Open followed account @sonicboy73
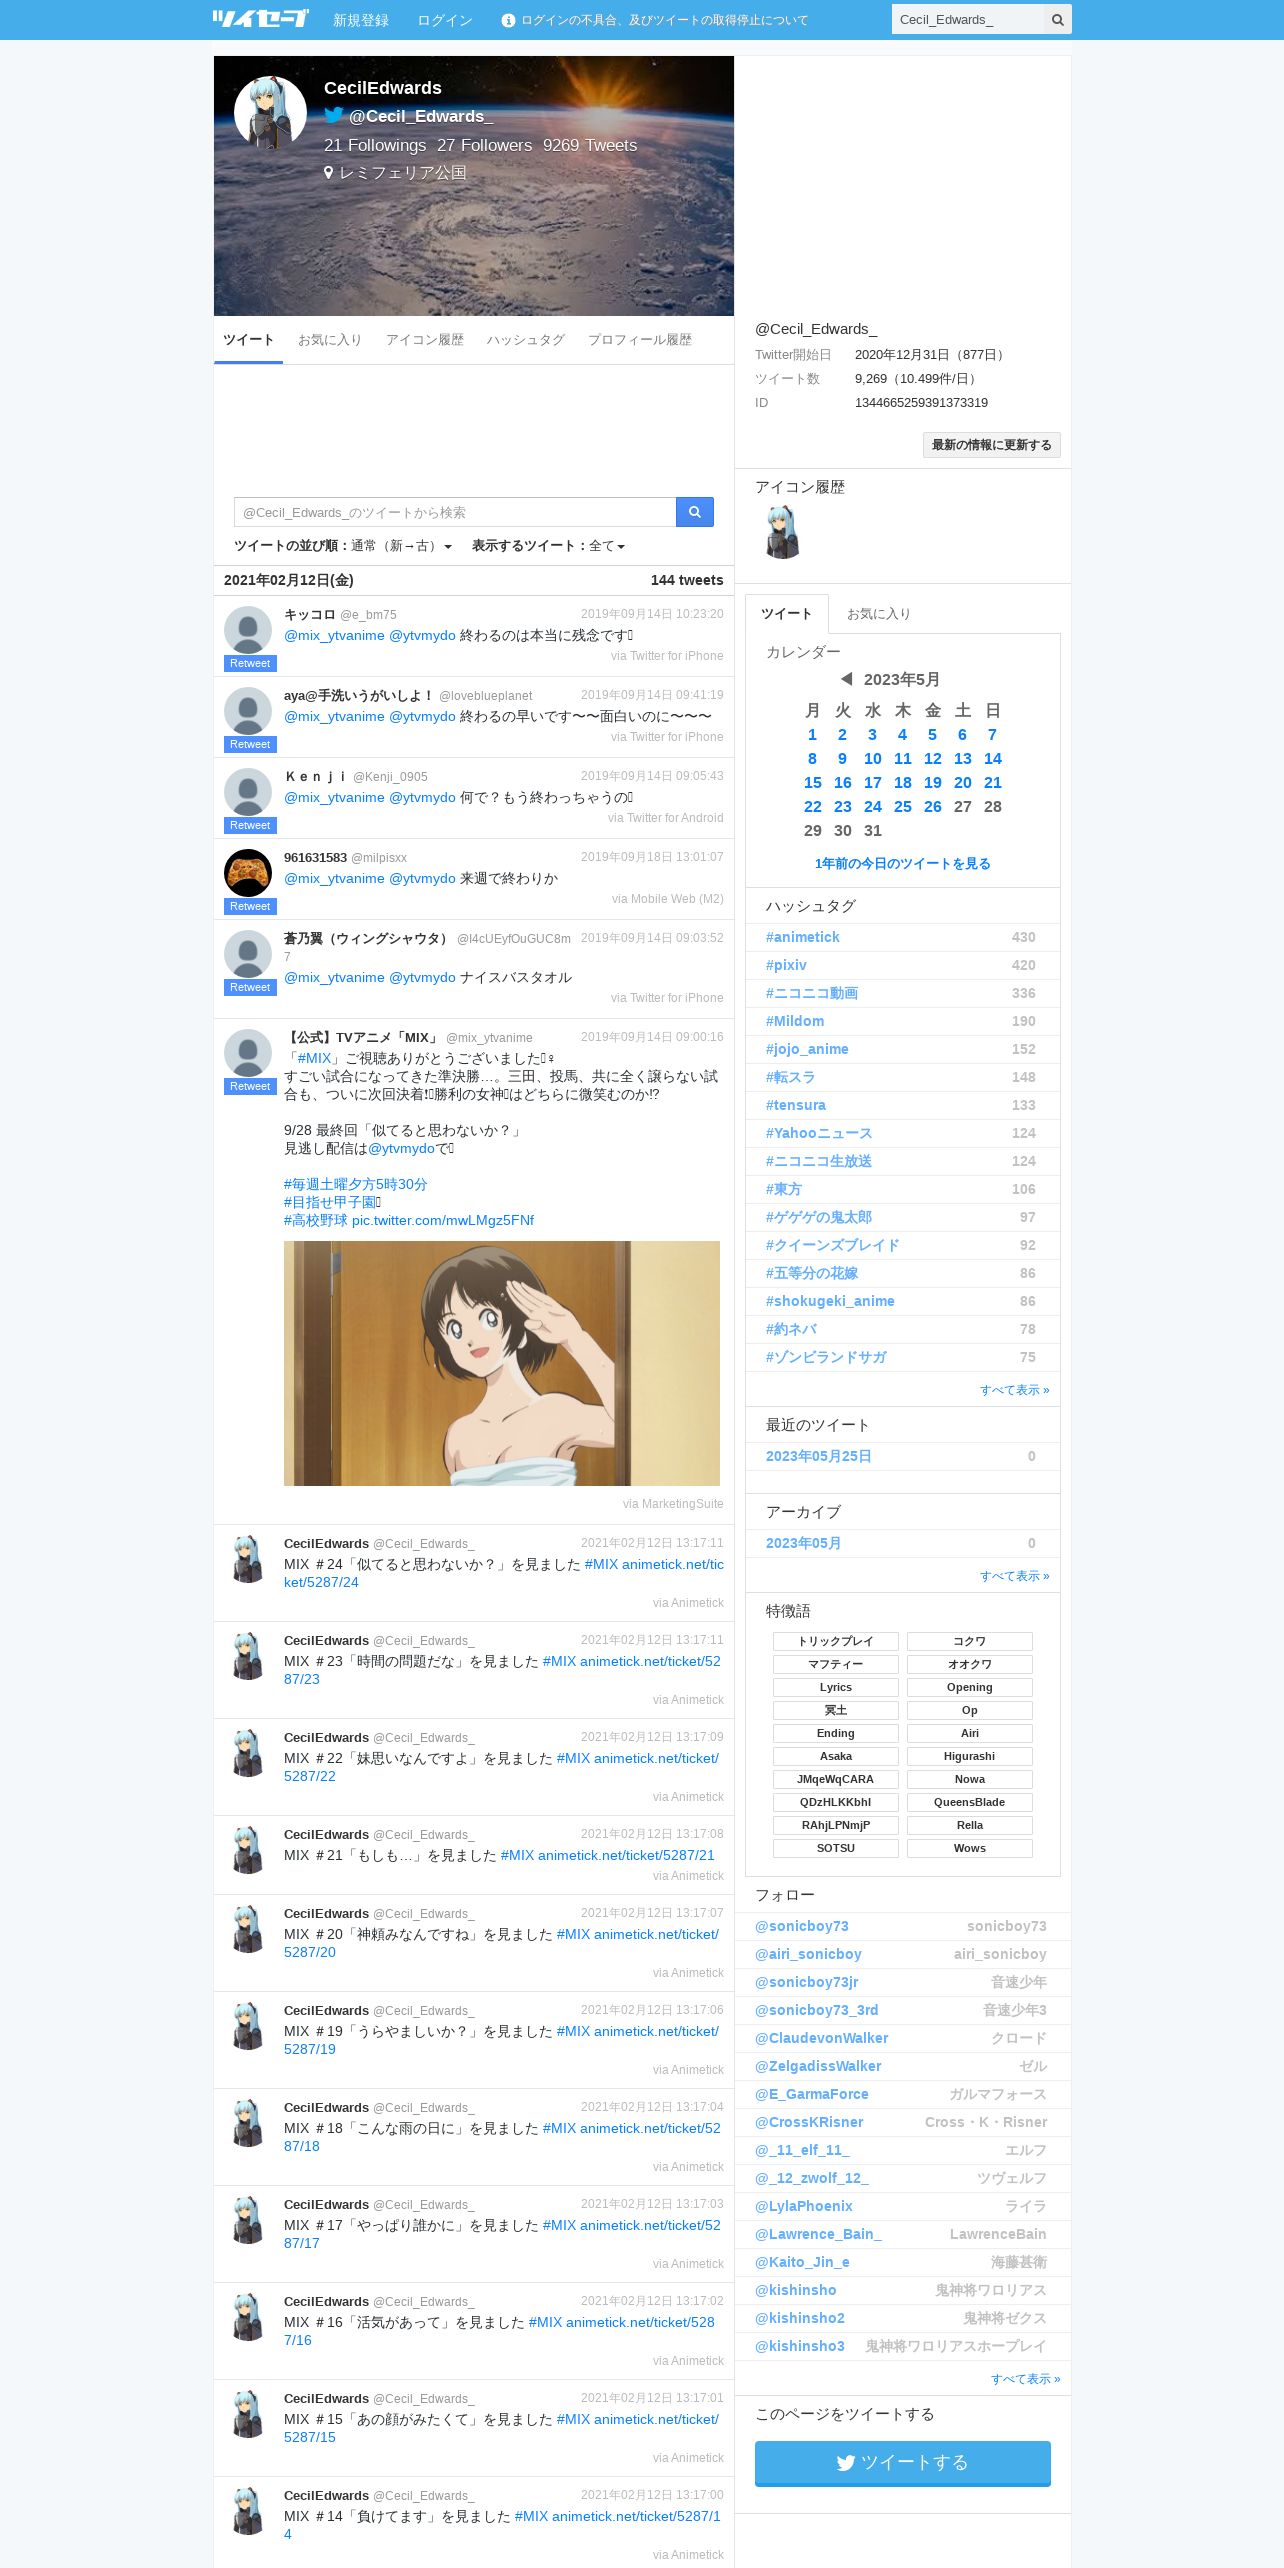1284x2568 pixels. [x=802, y=1926]
